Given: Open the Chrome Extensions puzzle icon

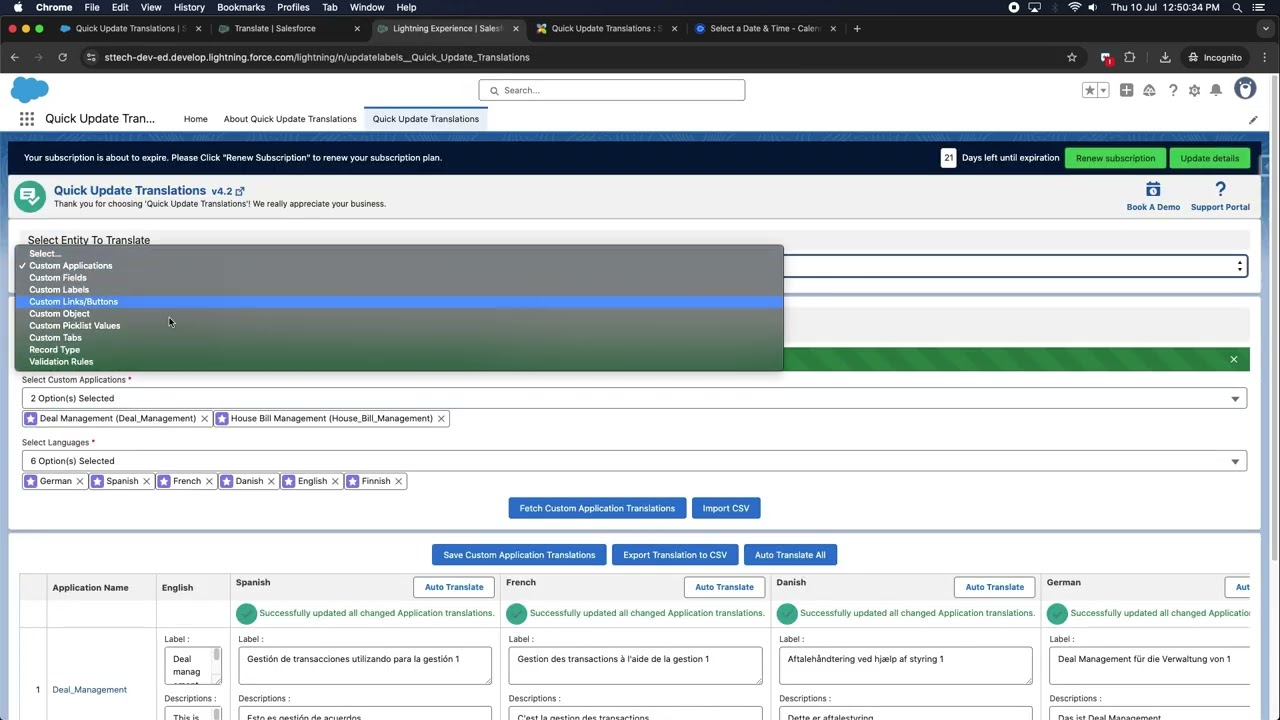Looking at the screenshot, I should (x=1130, y=57).
